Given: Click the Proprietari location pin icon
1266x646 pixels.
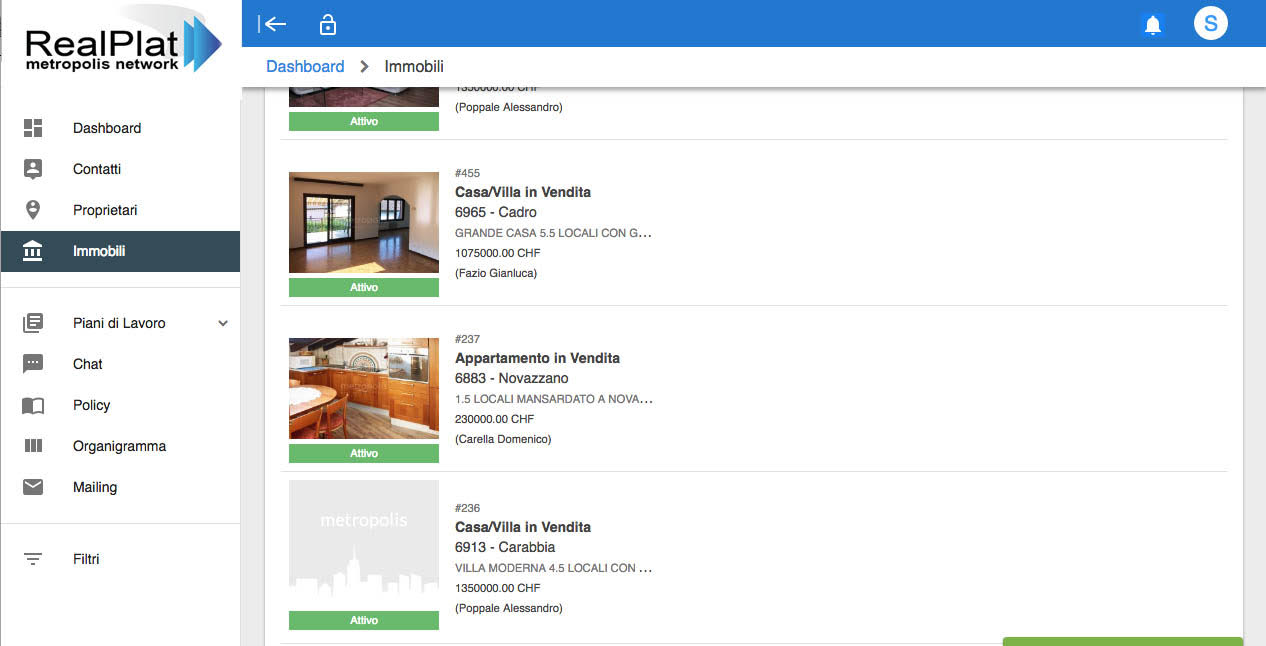Looking at the screenshot, I should click(x=33, y=210).
